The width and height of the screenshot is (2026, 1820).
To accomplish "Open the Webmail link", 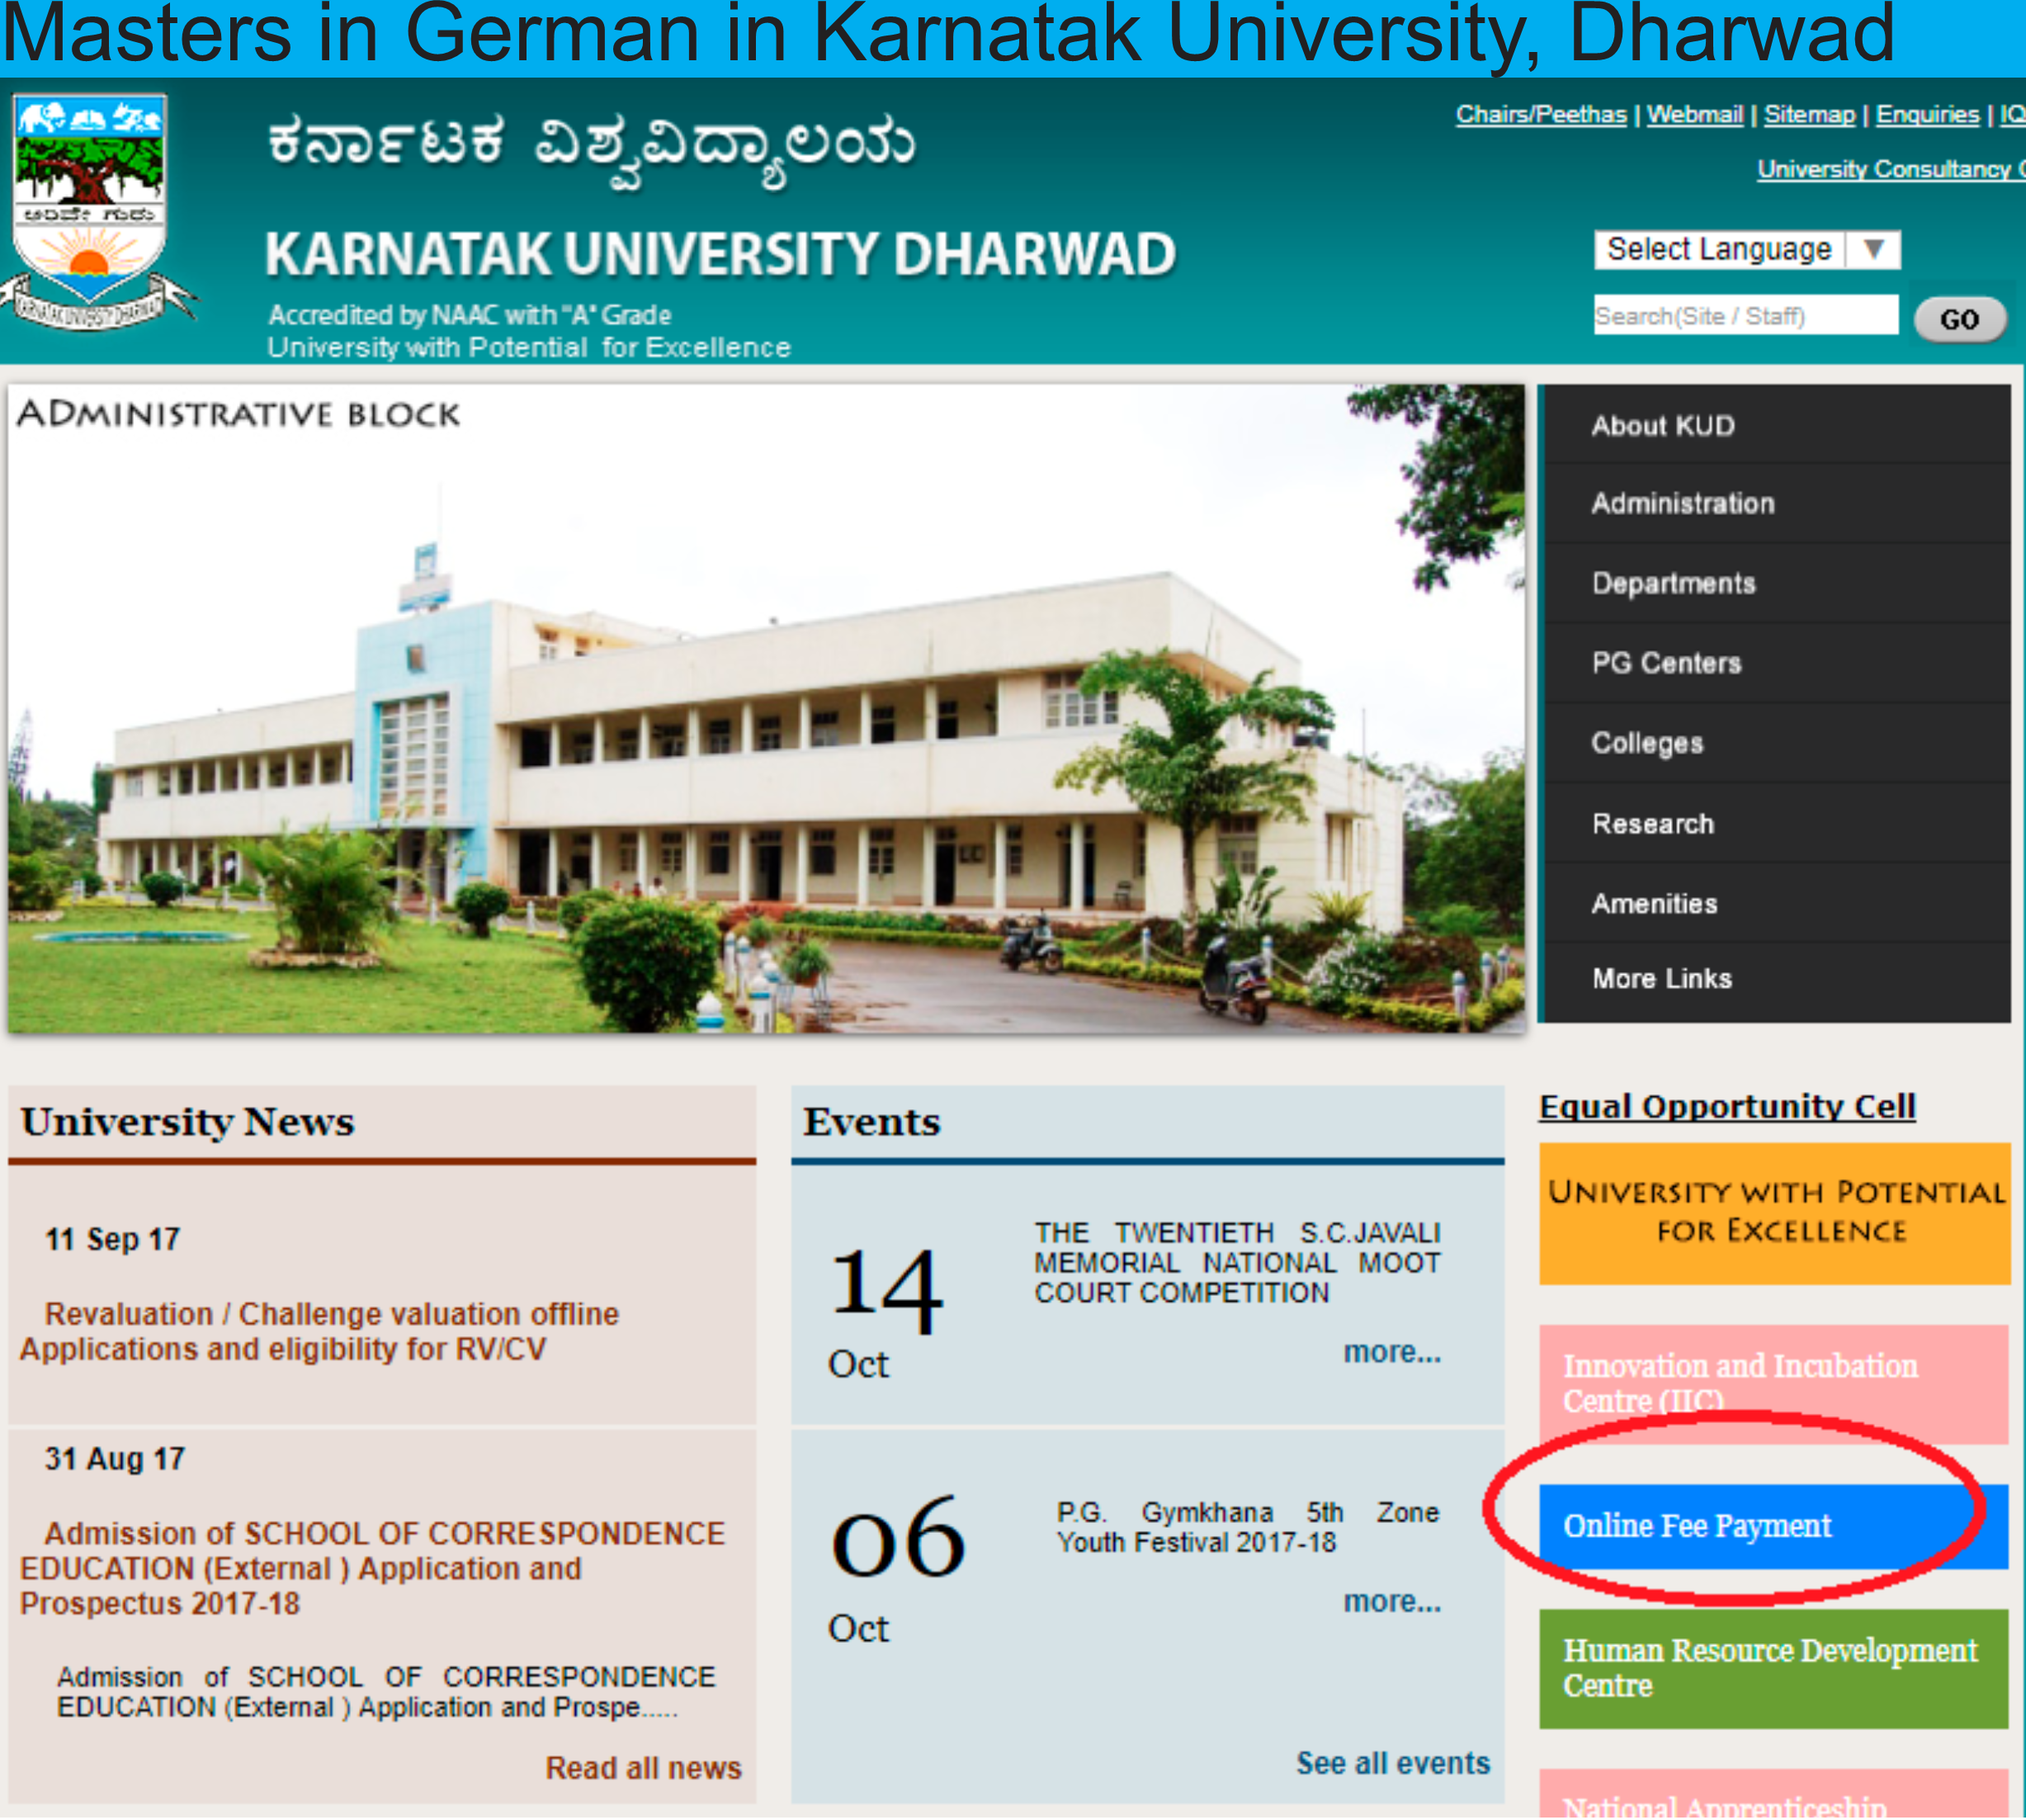I will coord(1695,115).
